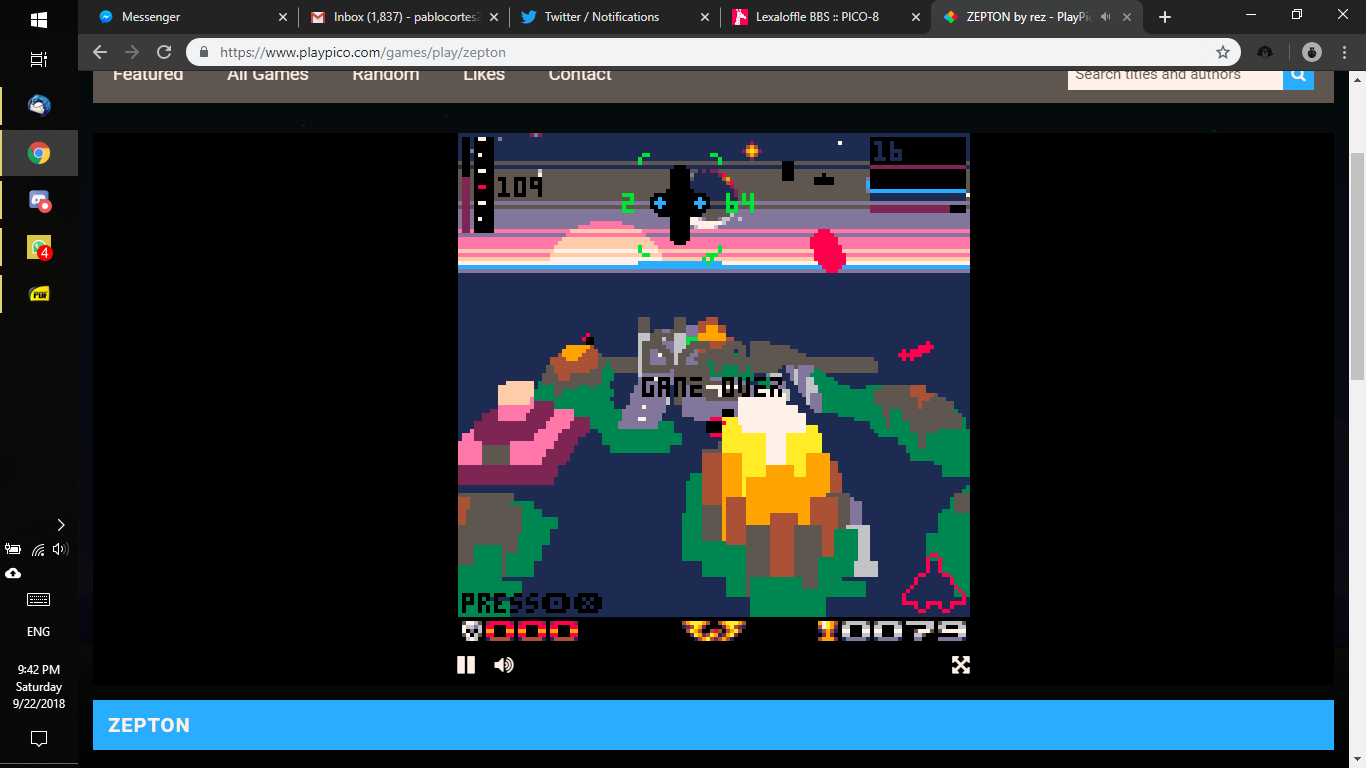The image size is (1366, 768).
Task: Close the Messenger tab
Action: (283, 17)
